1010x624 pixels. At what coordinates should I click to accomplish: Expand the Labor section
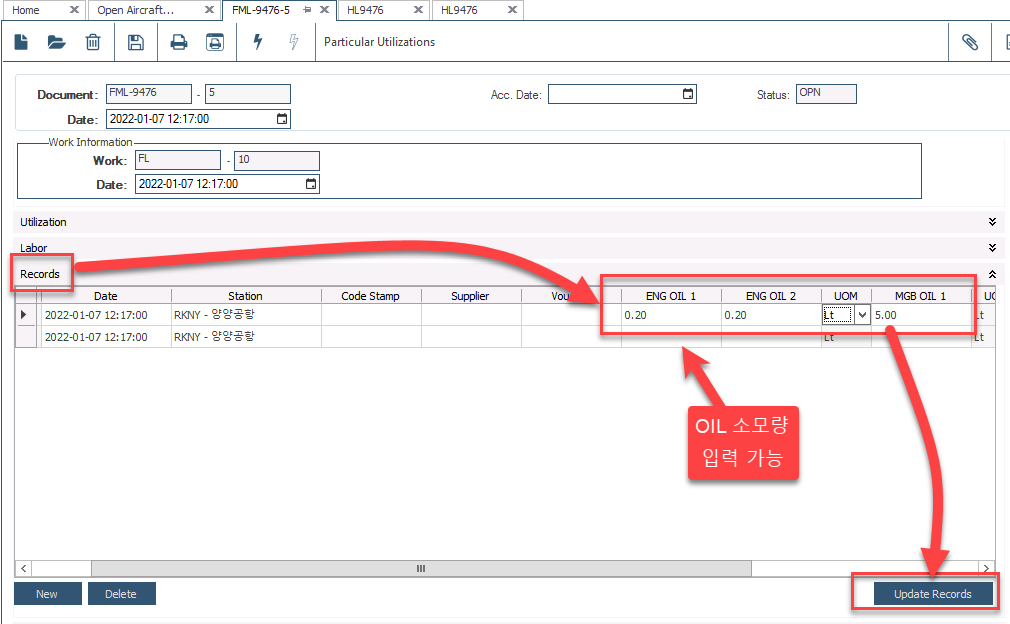coord(992,248)
